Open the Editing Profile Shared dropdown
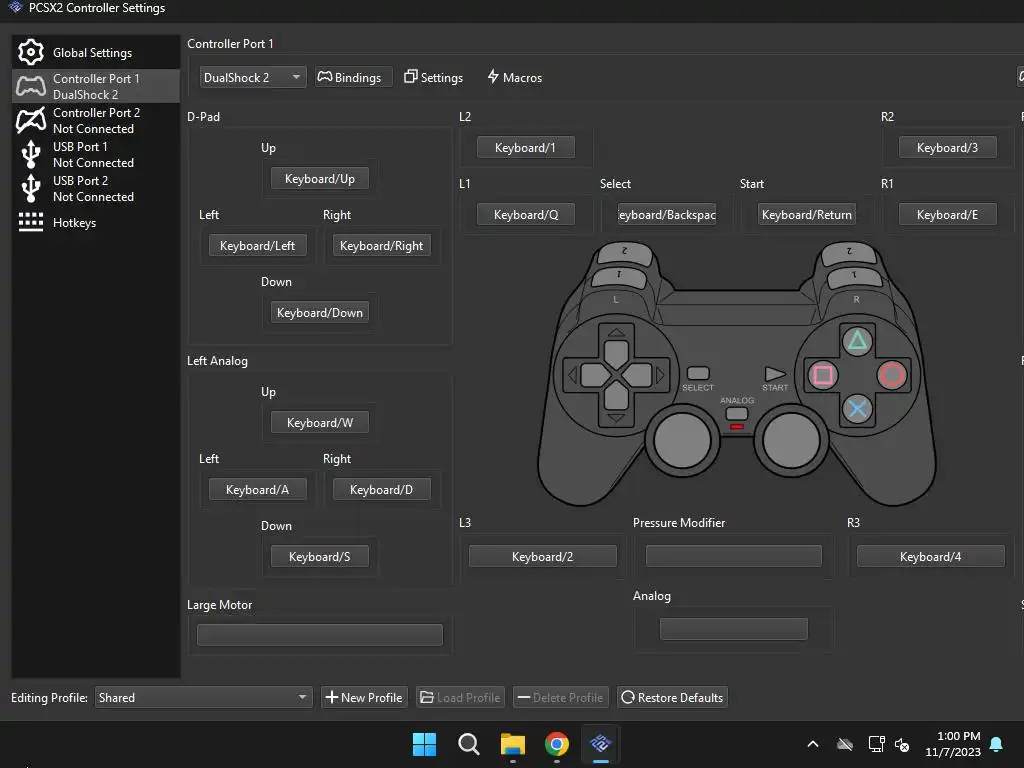This screenshot has width=1024, height=768. [x=204, y=697]
